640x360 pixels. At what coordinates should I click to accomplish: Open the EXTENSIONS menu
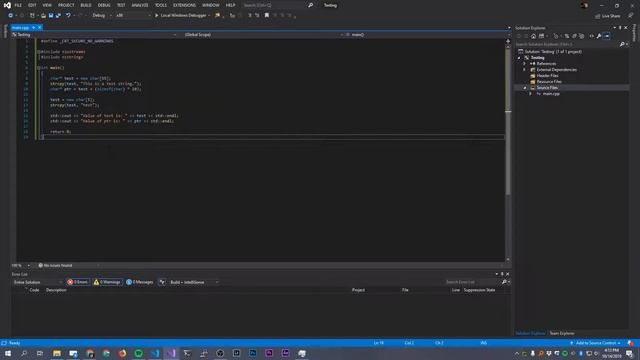tap(184, 5)
